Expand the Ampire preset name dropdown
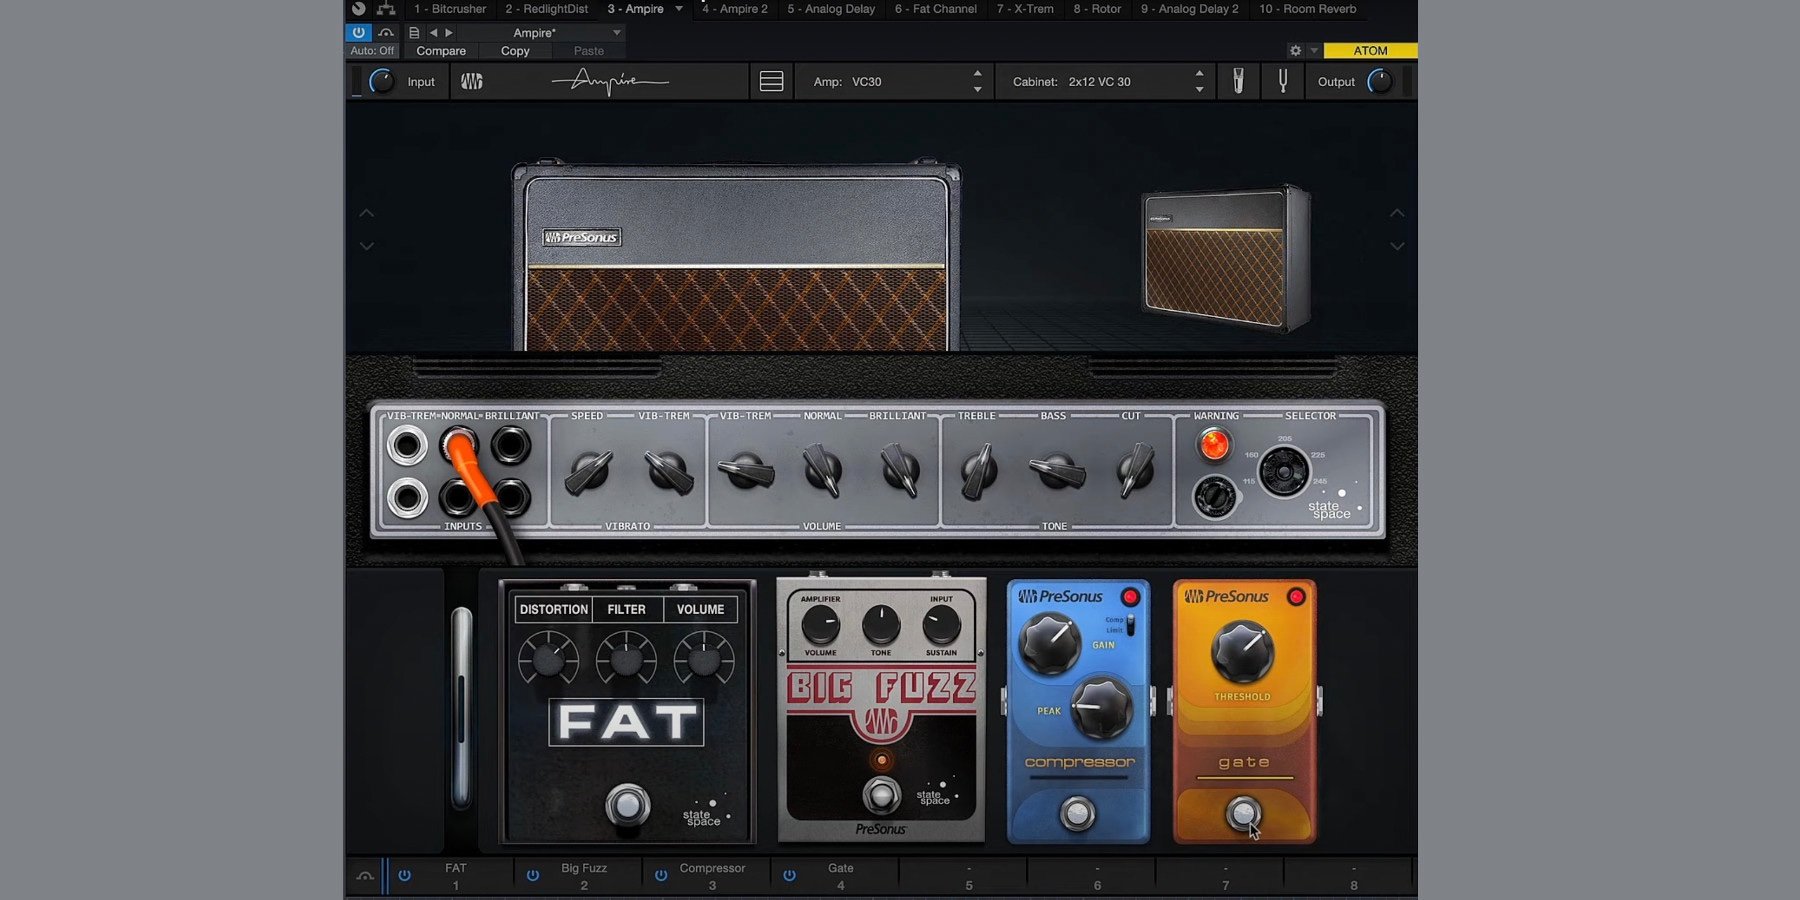The width and height of the screenshot is (1800, 900). (x=616, y=33)
